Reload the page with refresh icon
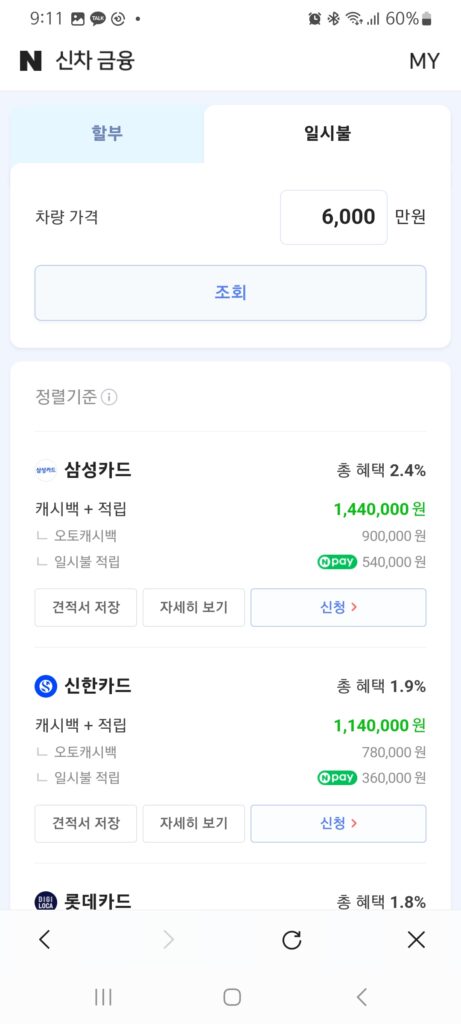 pos(292,940)
